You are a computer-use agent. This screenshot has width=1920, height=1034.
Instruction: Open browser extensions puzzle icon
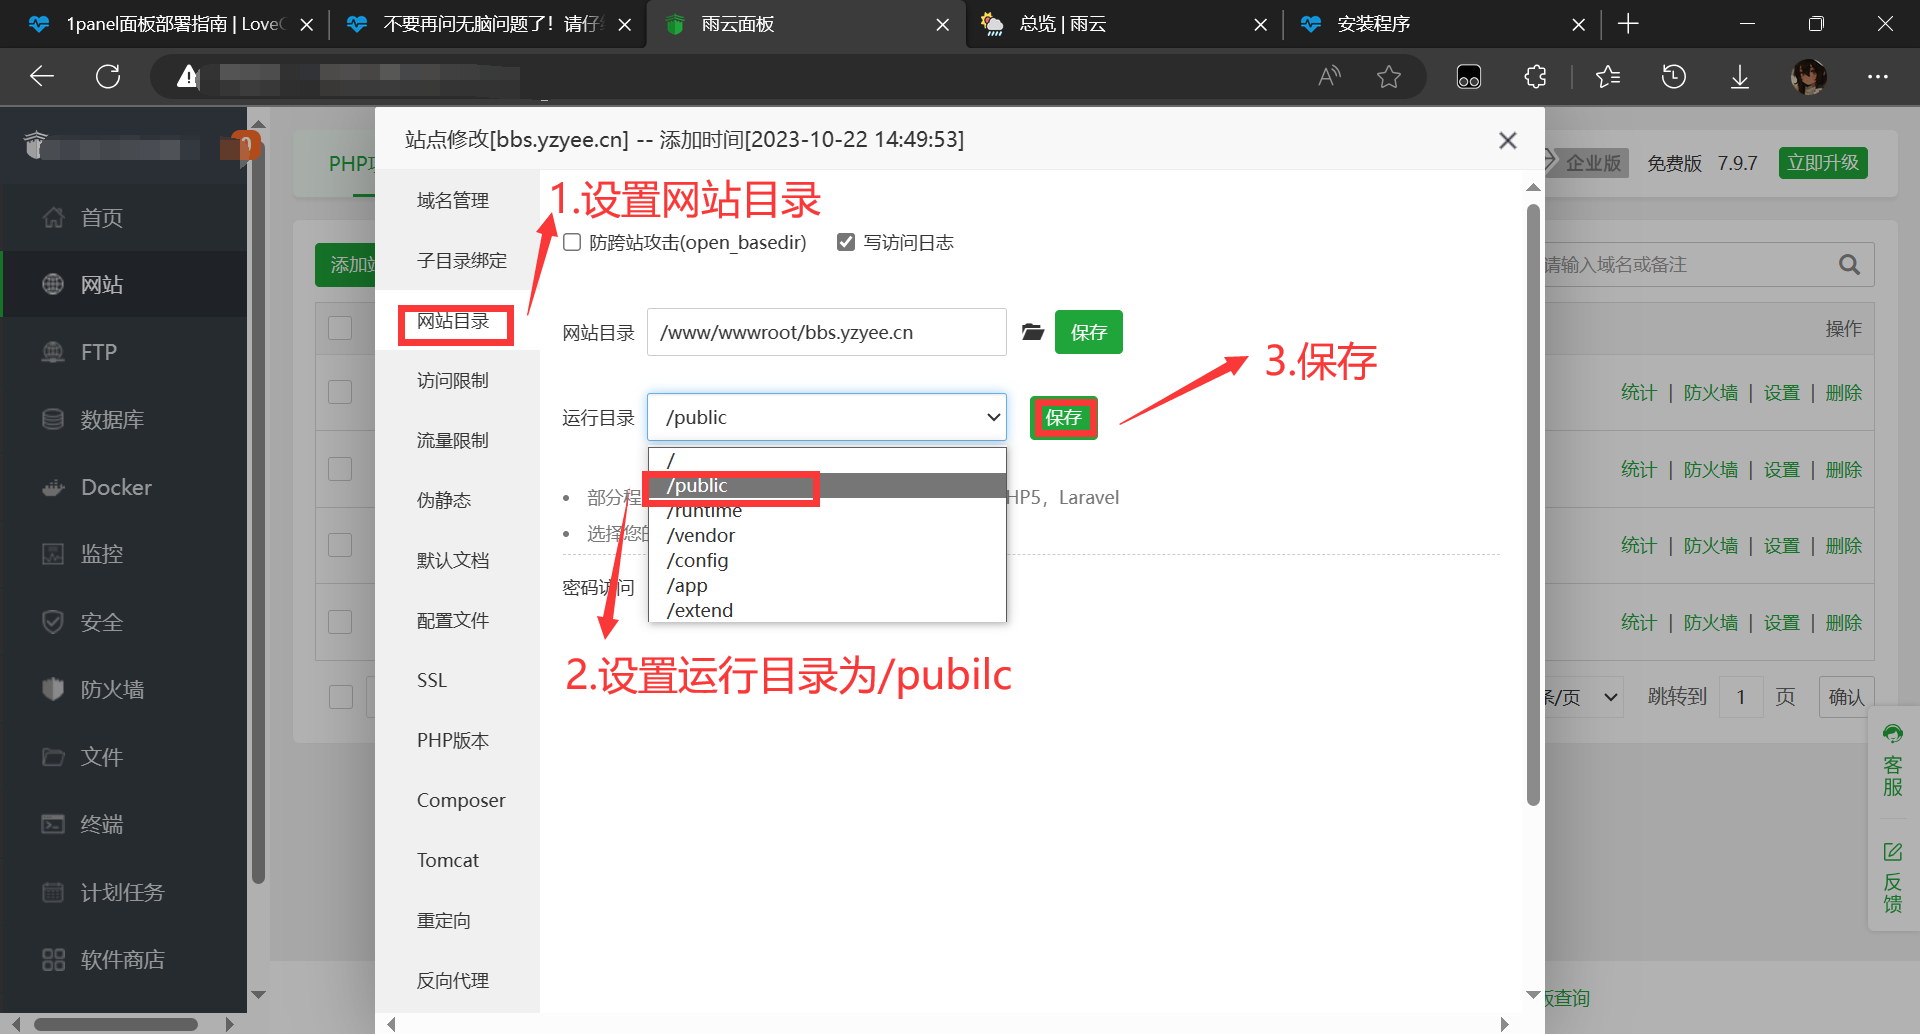click(x=1535, y=77)
